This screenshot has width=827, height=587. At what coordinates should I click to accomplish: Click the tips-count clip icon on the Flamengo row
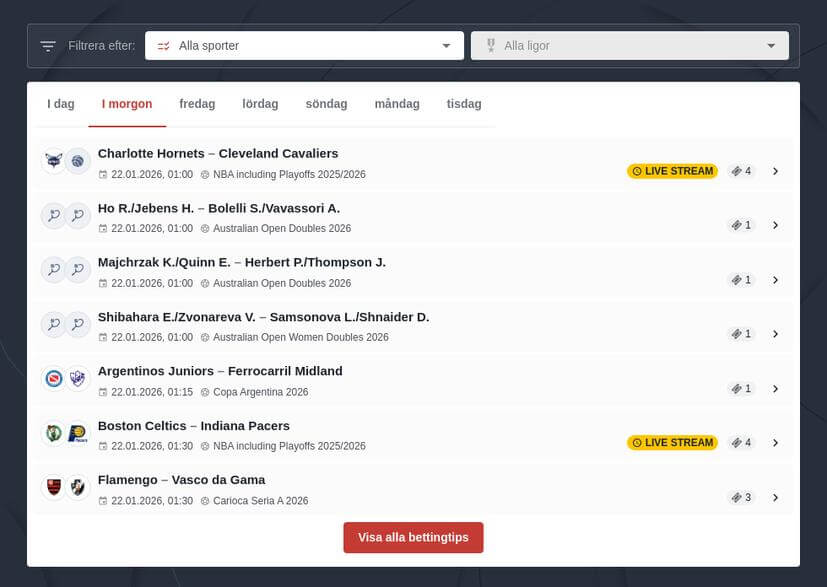[x=736, y=497]
